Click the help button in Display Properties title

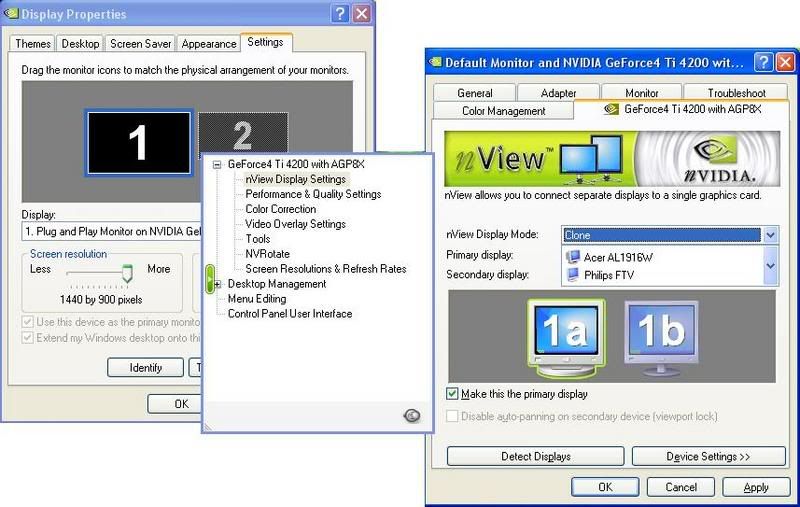(x=339, y=13)
